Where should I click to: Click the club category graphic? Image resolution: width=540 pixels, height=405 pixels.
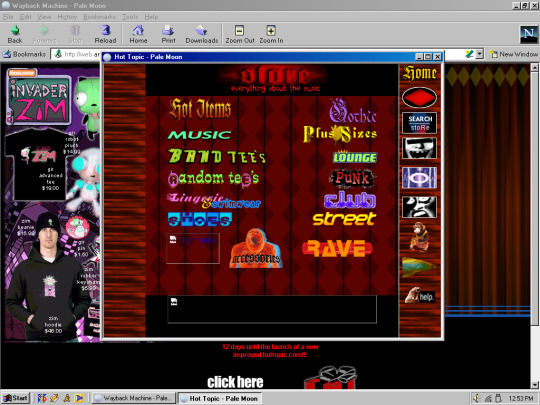click(x=350, y=200)
